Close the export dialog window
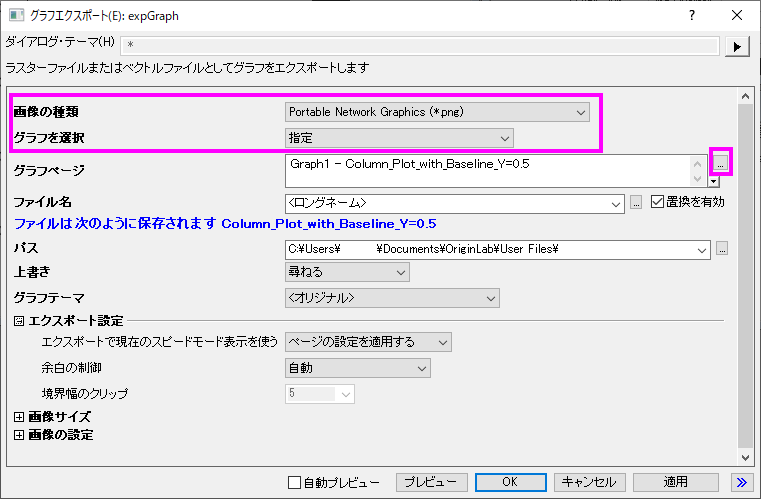Screen dimensions: 761x499 737,16
